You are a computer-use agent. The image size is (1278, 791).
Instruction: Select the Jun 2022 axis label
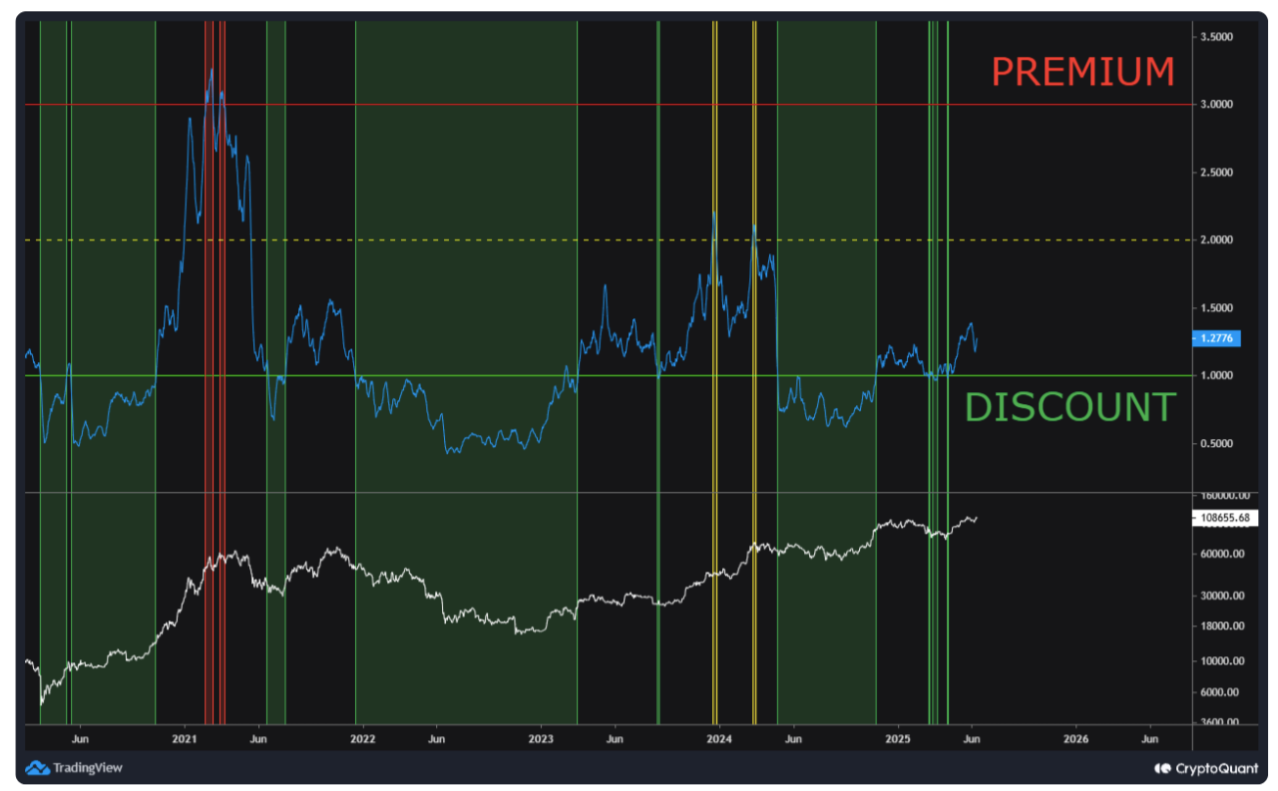437,738
